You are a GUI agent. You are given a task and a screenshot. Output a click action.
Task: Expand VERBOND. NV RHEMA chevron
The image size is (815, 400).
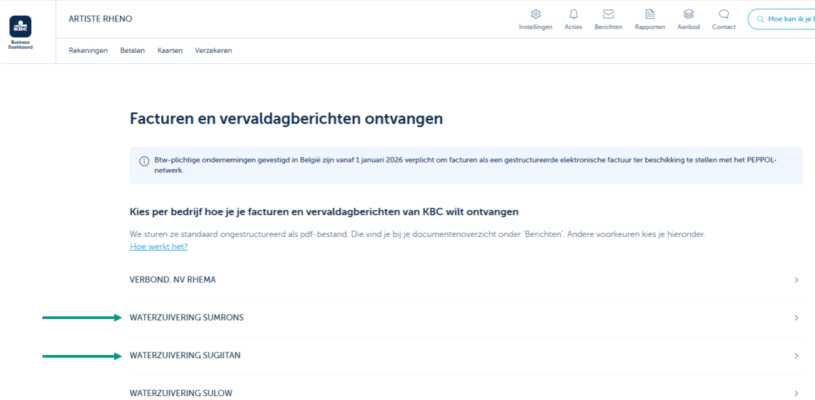(796, 280)
